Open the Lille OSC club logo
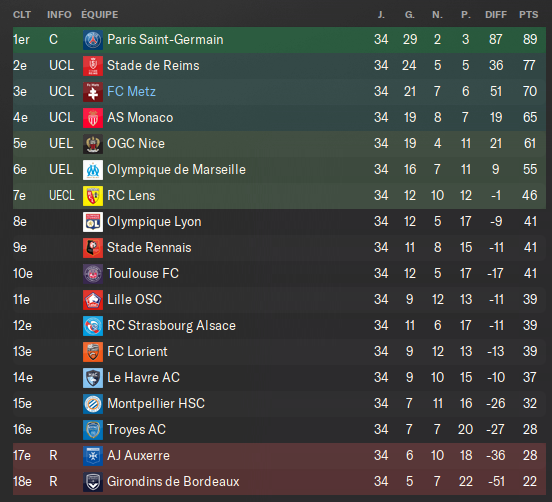Viewport: 552px width, 502px height. pos(93,300)
